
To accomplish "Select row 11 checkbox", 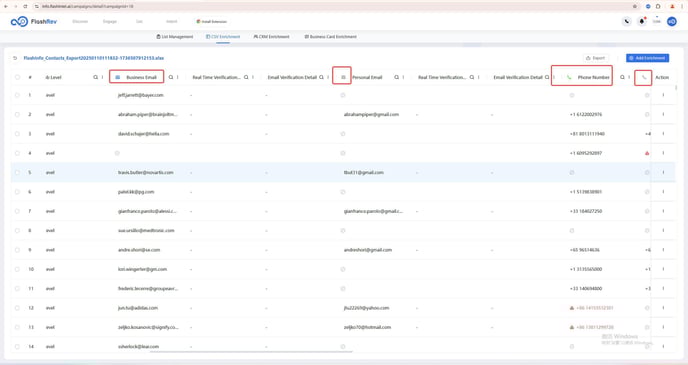I will pos(17,289).
